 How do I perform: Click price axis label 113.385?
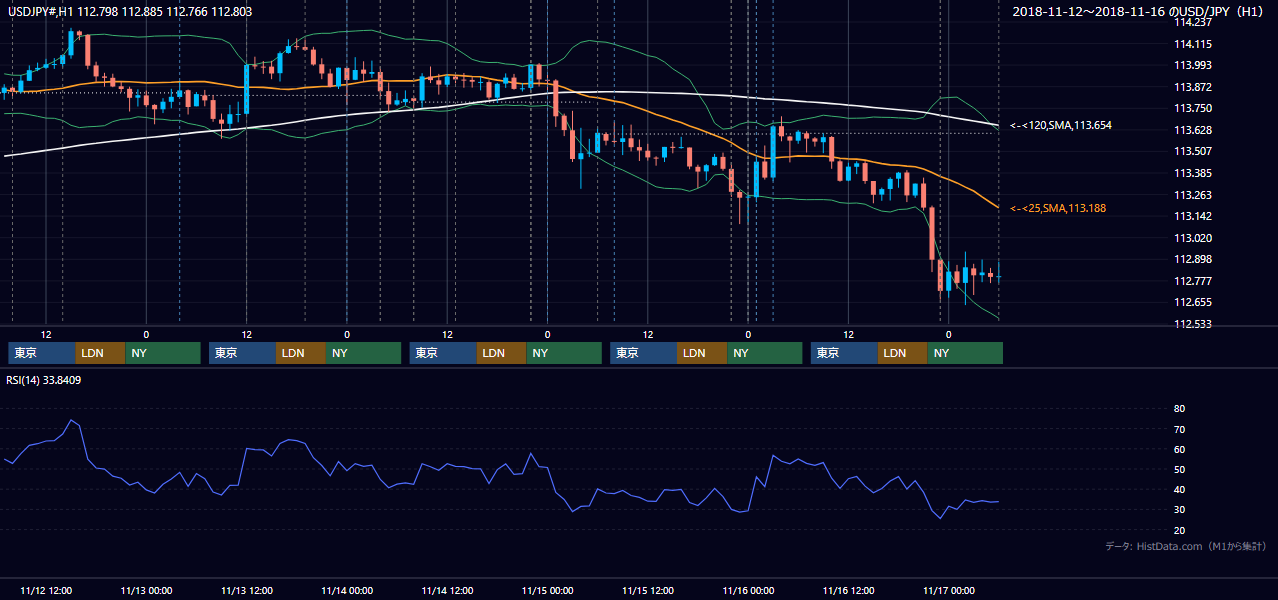coord(1193,173)
